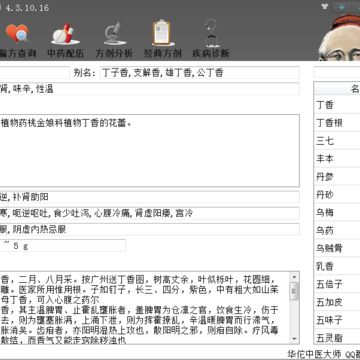
Task: Click the search box above the herb list
Action: pos(337,72)
